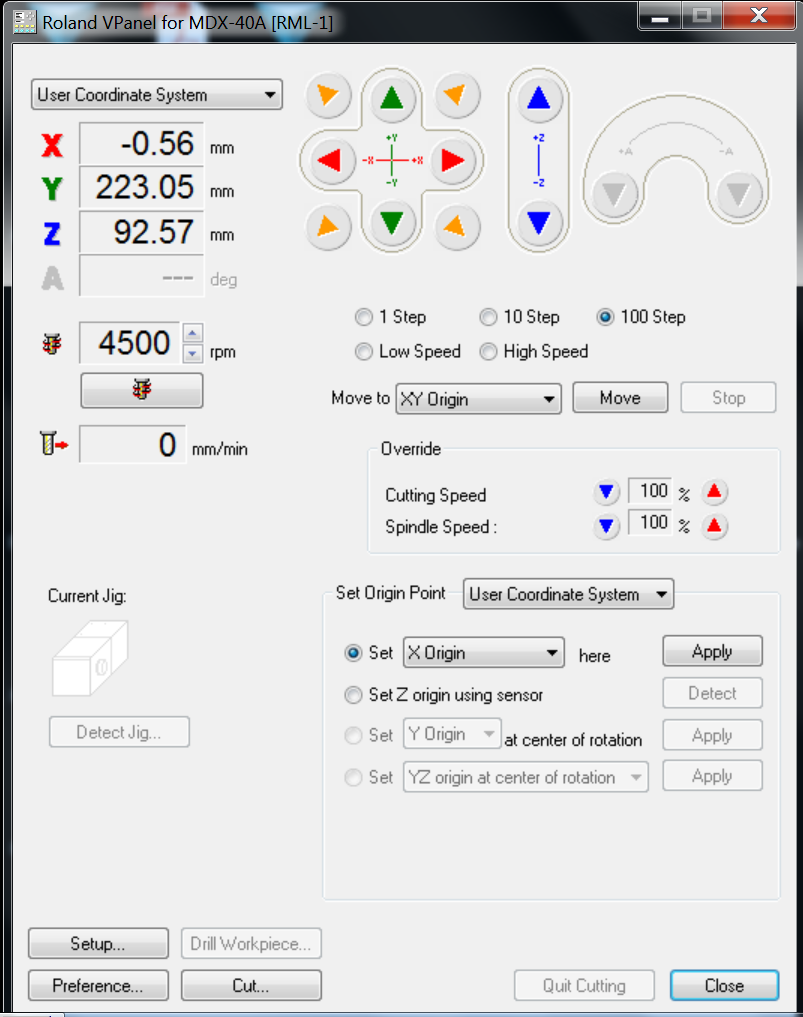
Task: Lower spindle with blue -Z down arrow
Action: click(x=539, y=222)
